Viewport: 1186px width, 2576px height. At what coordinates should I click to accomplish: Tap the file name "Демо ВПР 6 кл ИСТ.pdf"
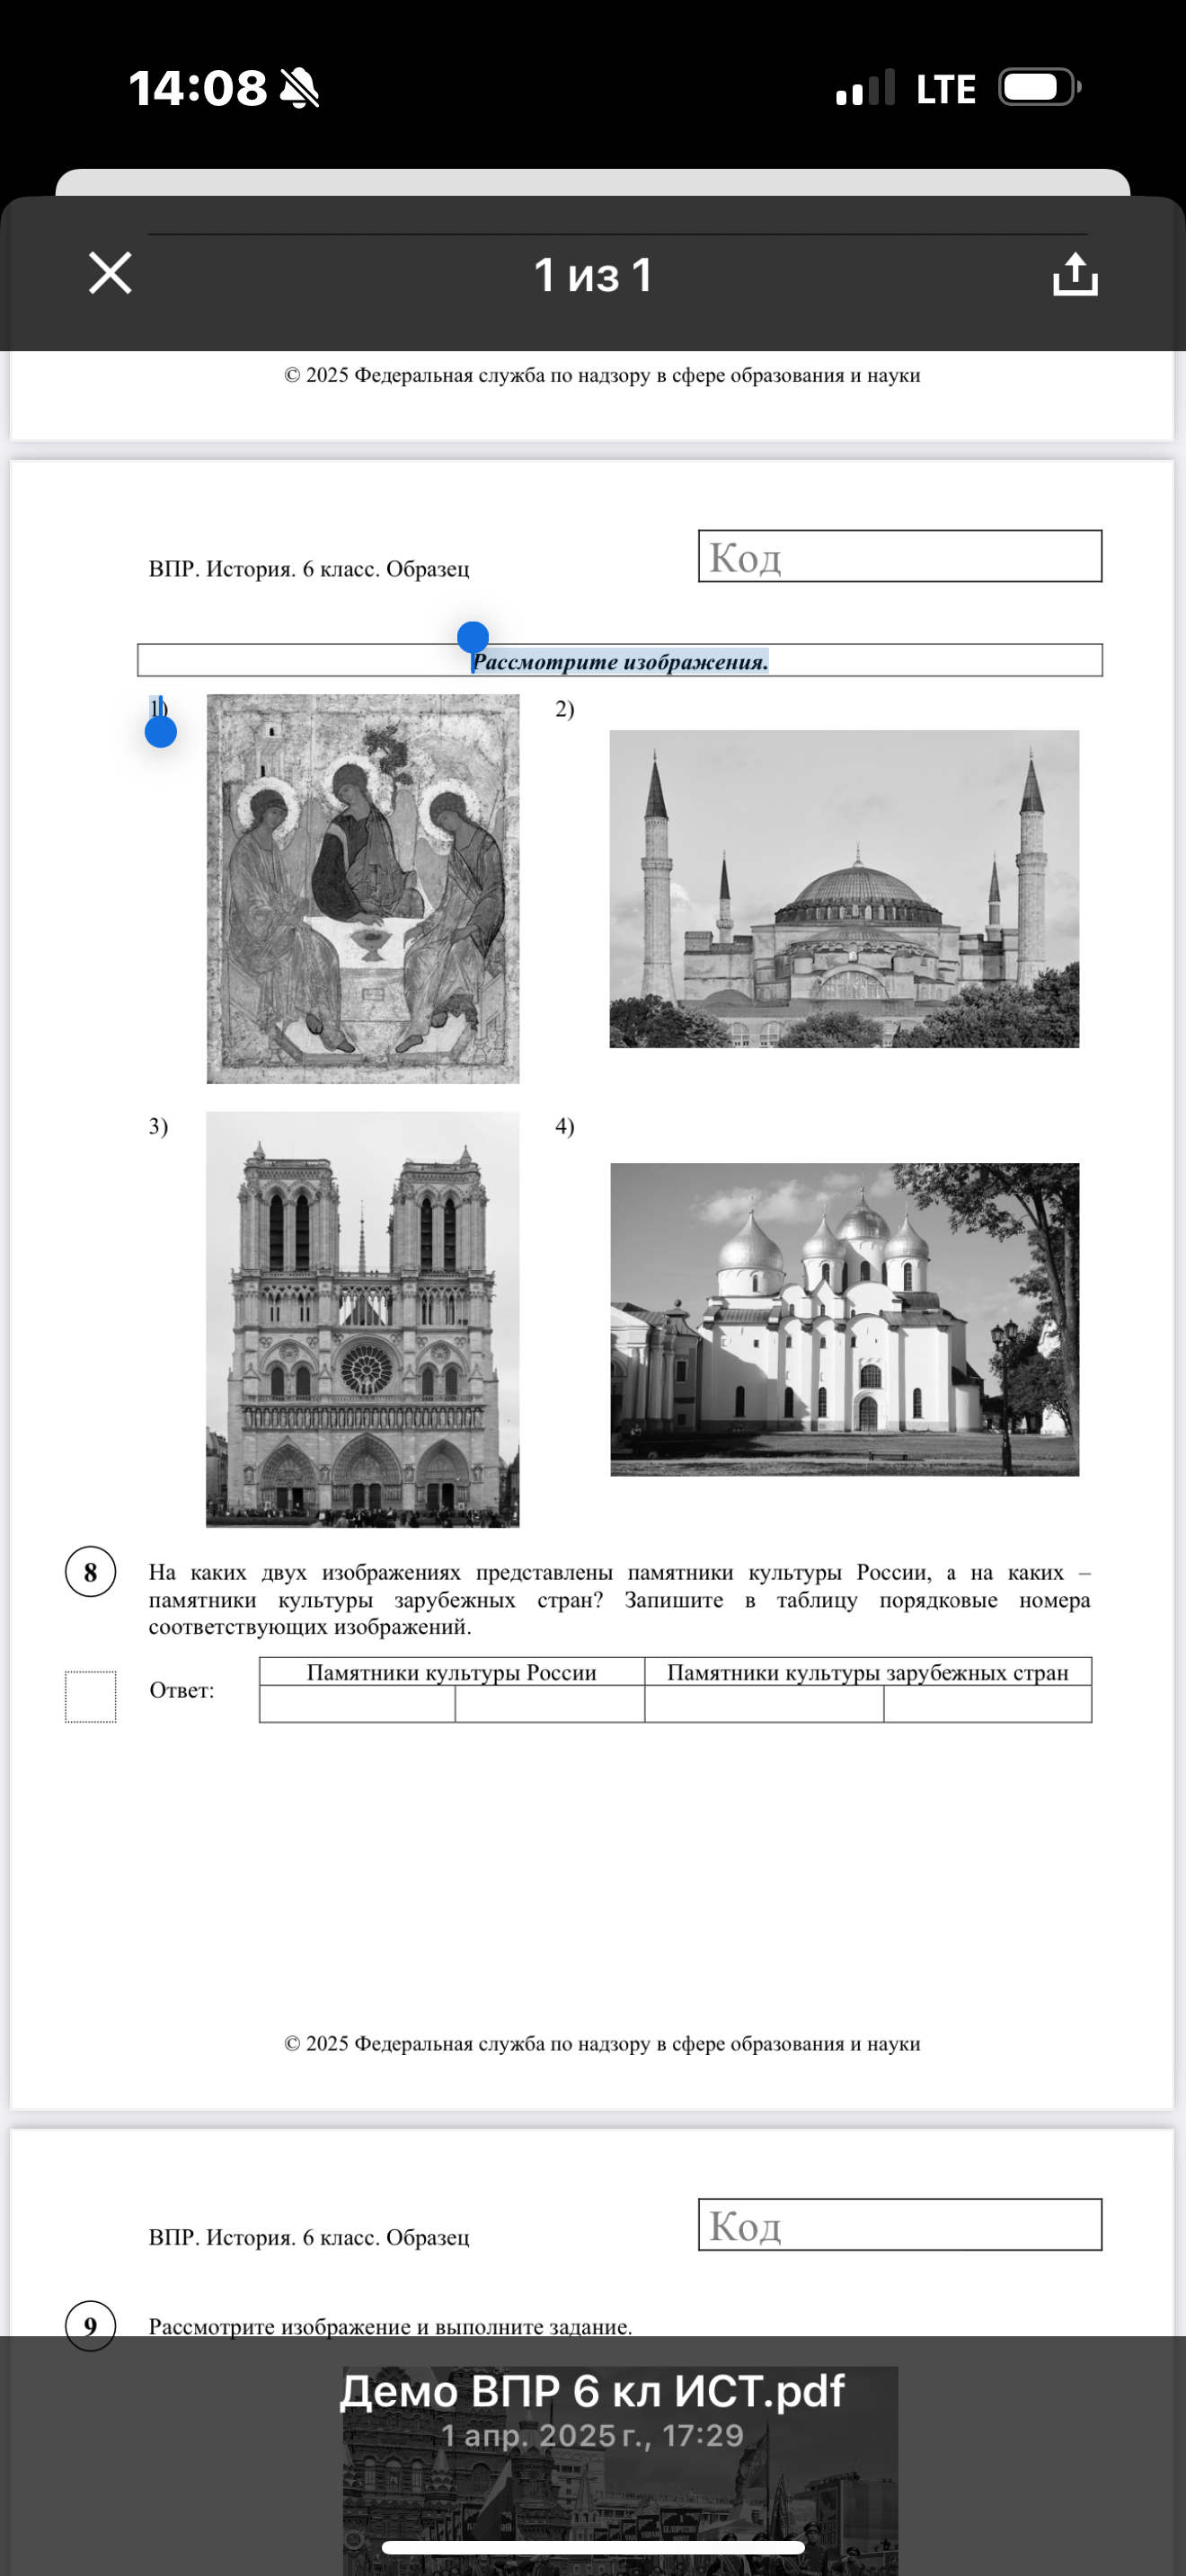pyautogui.click(x=592, y=2391)
